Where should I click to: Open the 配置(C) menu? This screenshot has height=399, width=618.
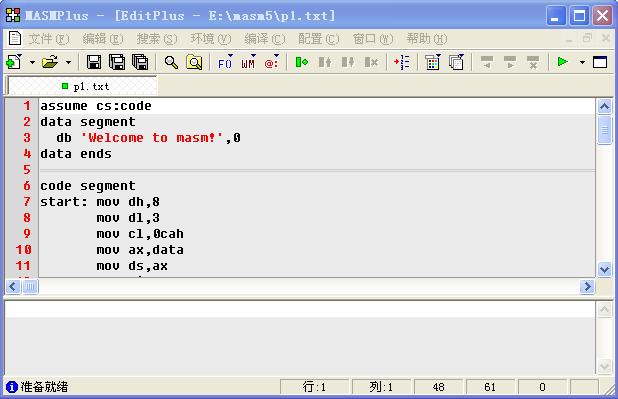pos(318,39)
